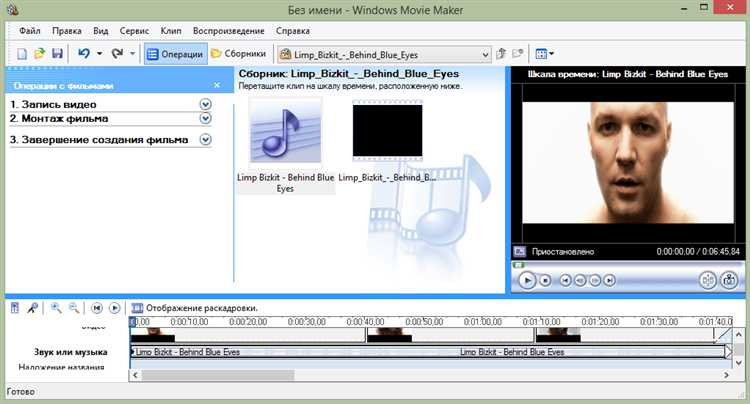Toggle the Операции tasks pane

pyautogui.click(x=175, y=54)
